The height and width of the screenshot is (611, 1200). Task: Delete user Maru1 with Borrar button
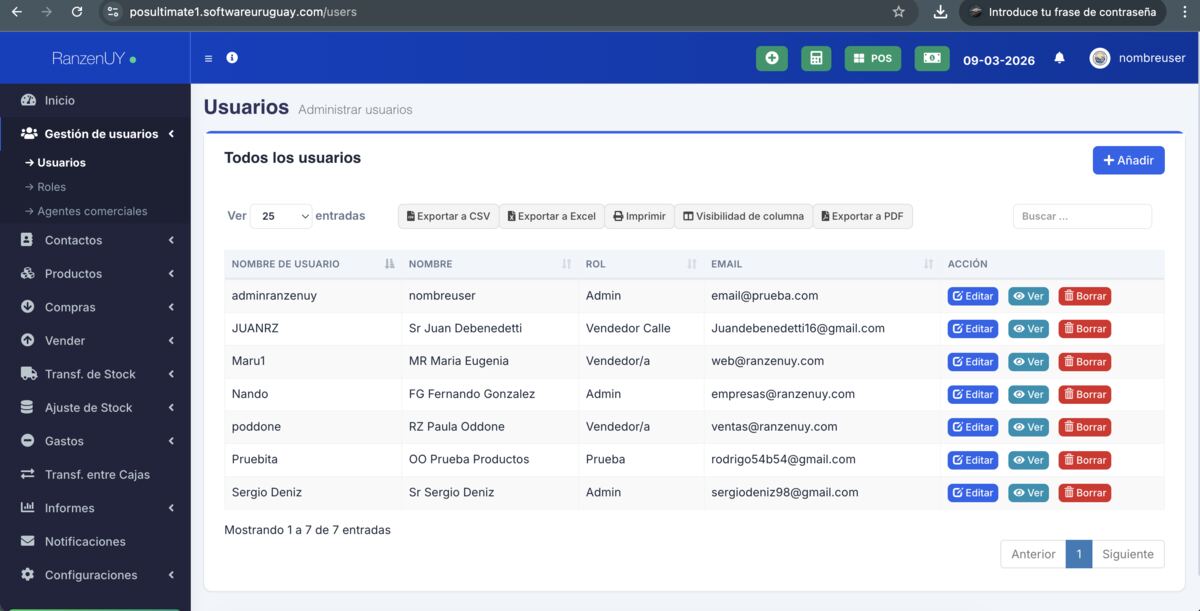[1084, 362]
